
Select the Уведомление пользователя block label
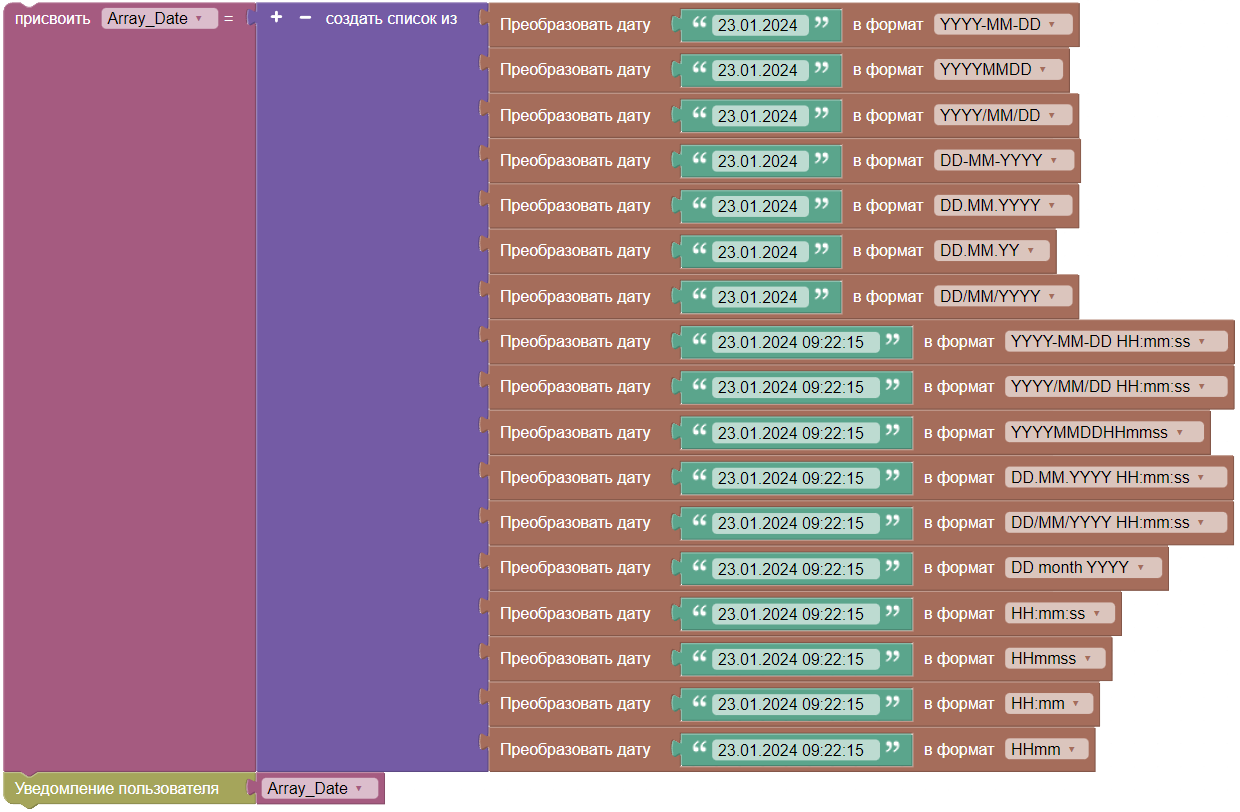pos(117,789)
